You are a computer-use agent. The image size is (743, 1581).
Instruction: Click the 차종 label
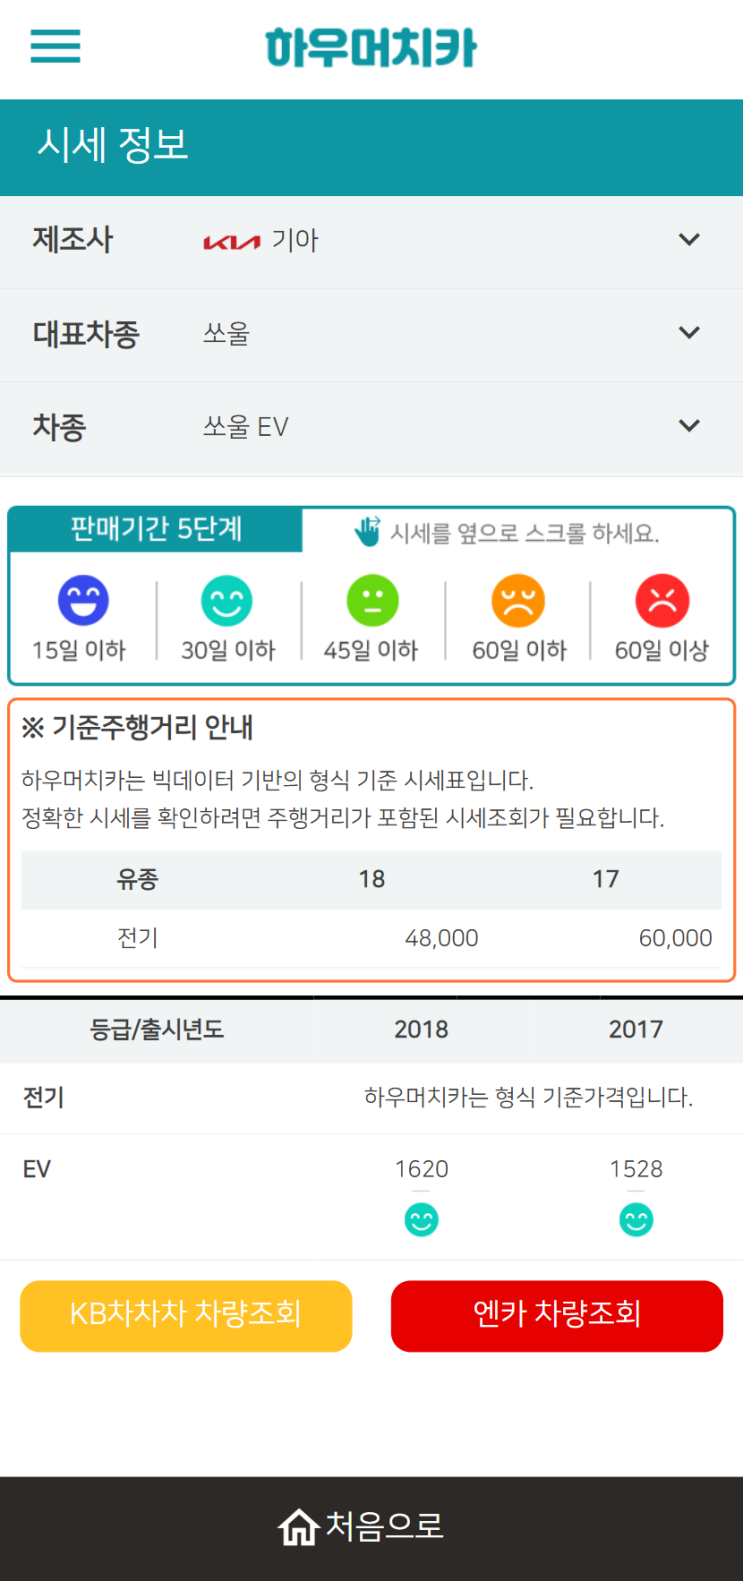click(60, 427)
